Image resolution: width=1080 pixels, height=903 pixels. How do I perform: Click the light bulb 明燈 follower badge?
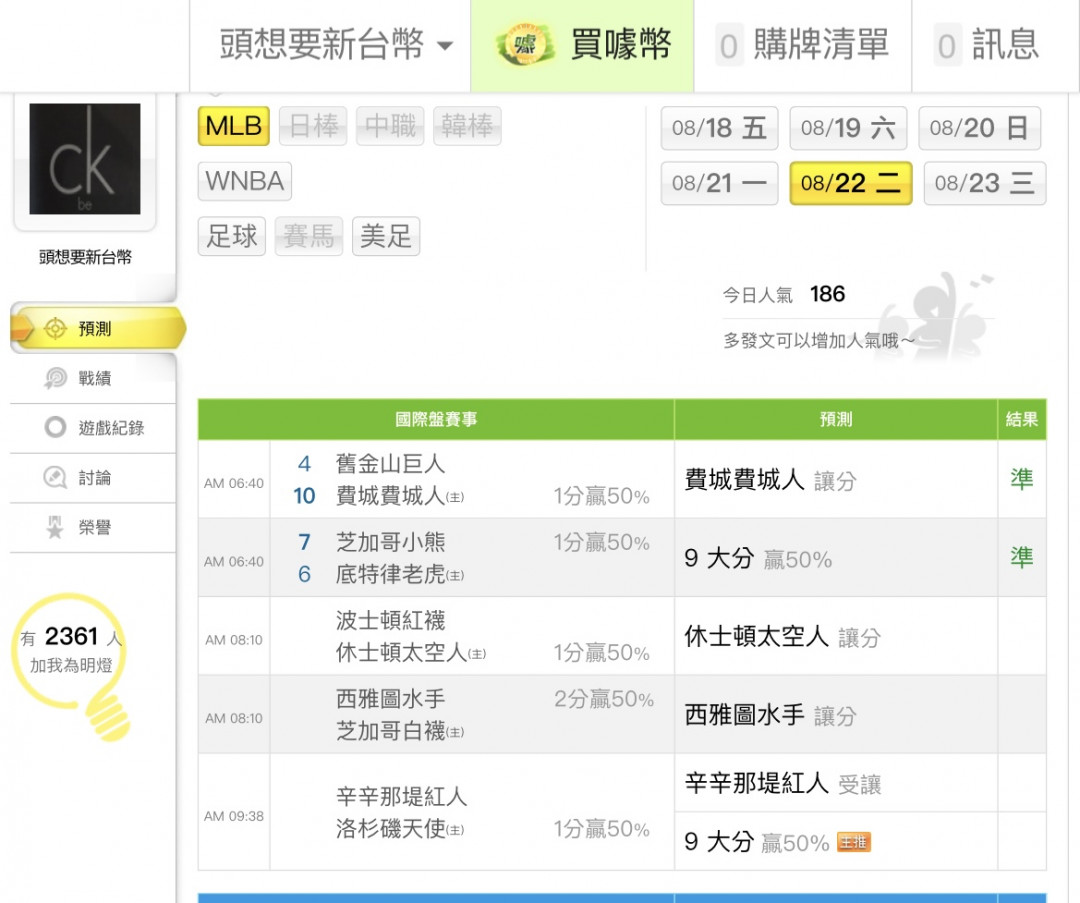tap(71, 665)
